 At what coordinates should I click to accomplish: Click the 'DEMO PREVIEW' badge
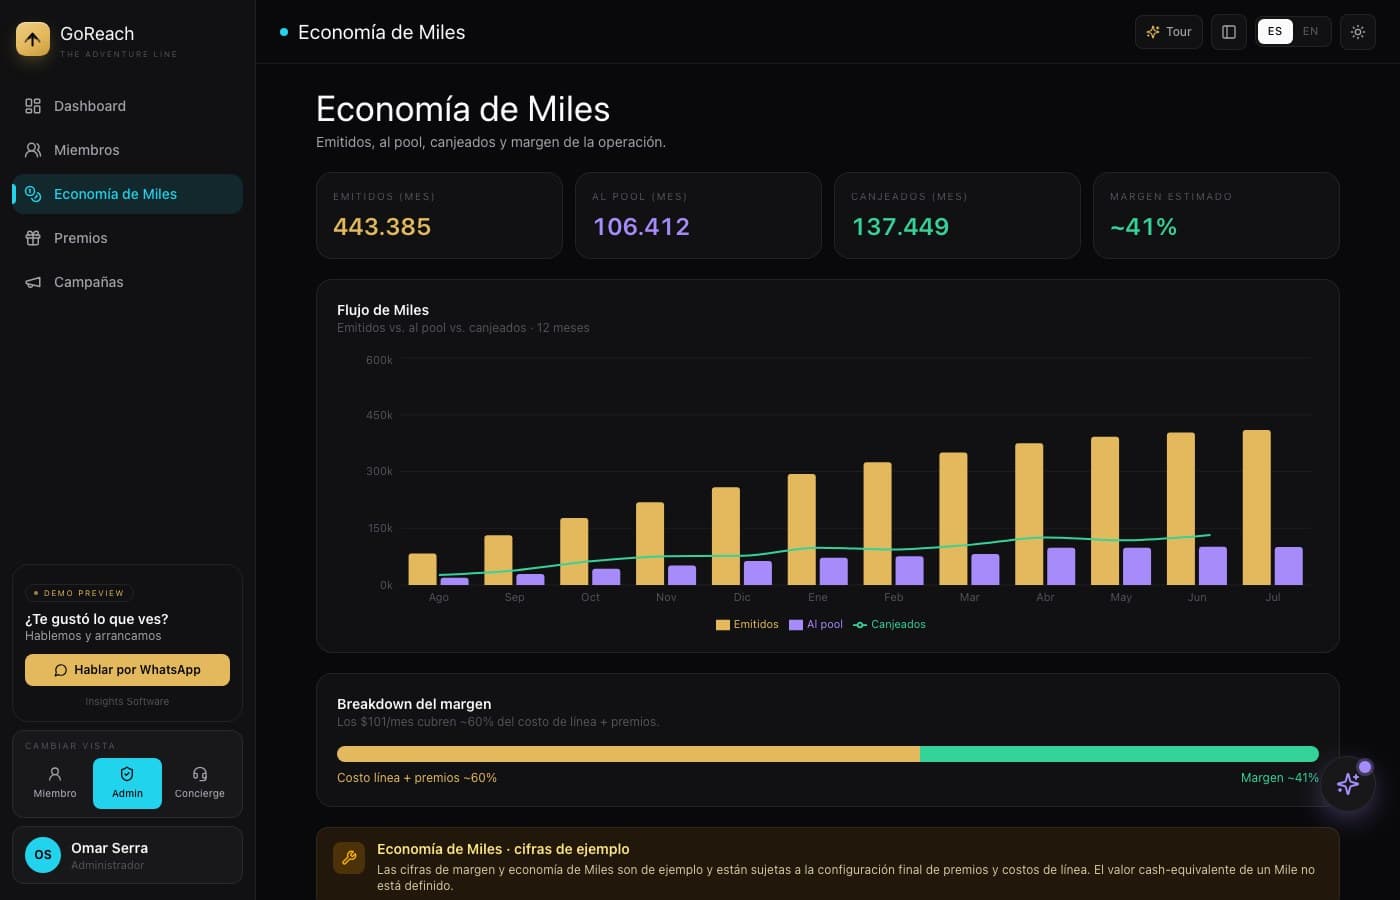pos(79,593)
